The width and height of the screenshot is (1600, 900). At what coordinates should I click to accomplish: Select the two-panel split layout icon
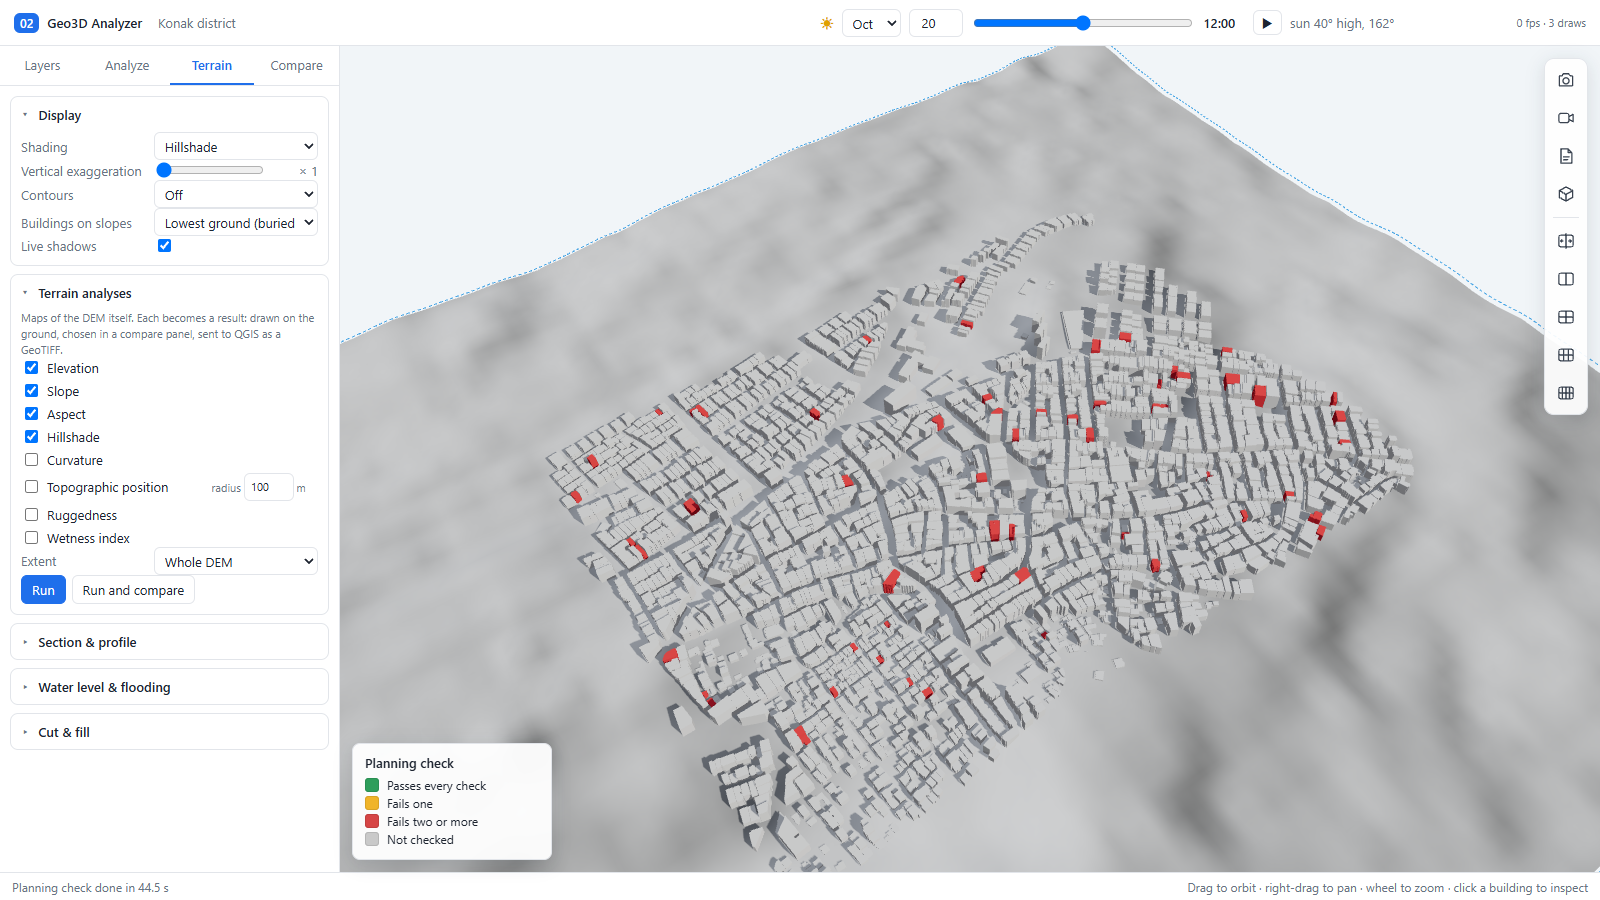[1566, 279]
